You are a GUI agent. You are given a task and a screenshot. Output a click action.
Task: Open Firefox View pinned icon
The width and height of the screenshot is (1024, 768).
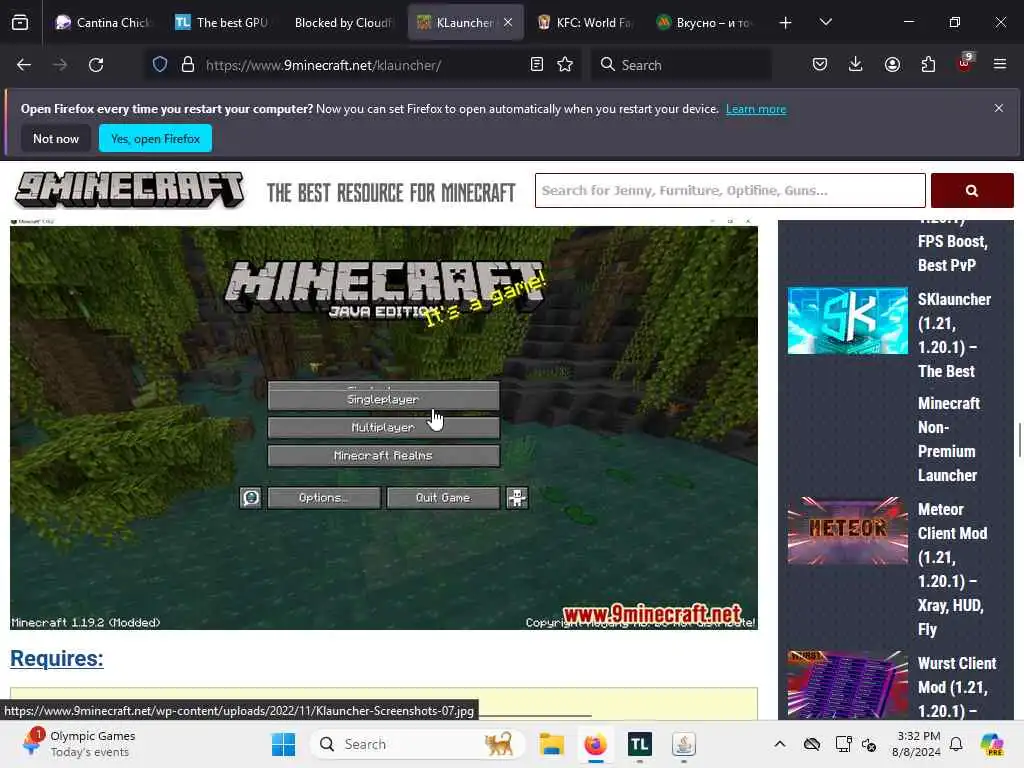(20, 23)
